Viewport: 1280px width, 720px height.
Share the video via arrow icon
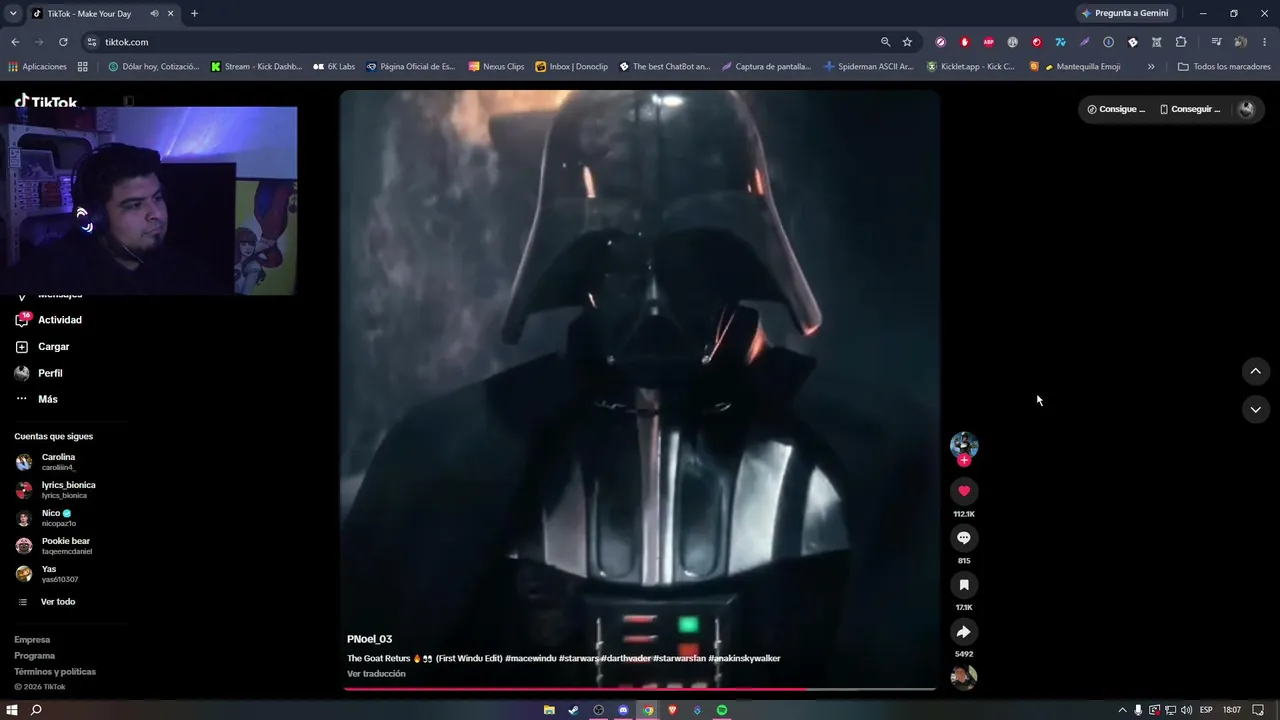(964, 632)
